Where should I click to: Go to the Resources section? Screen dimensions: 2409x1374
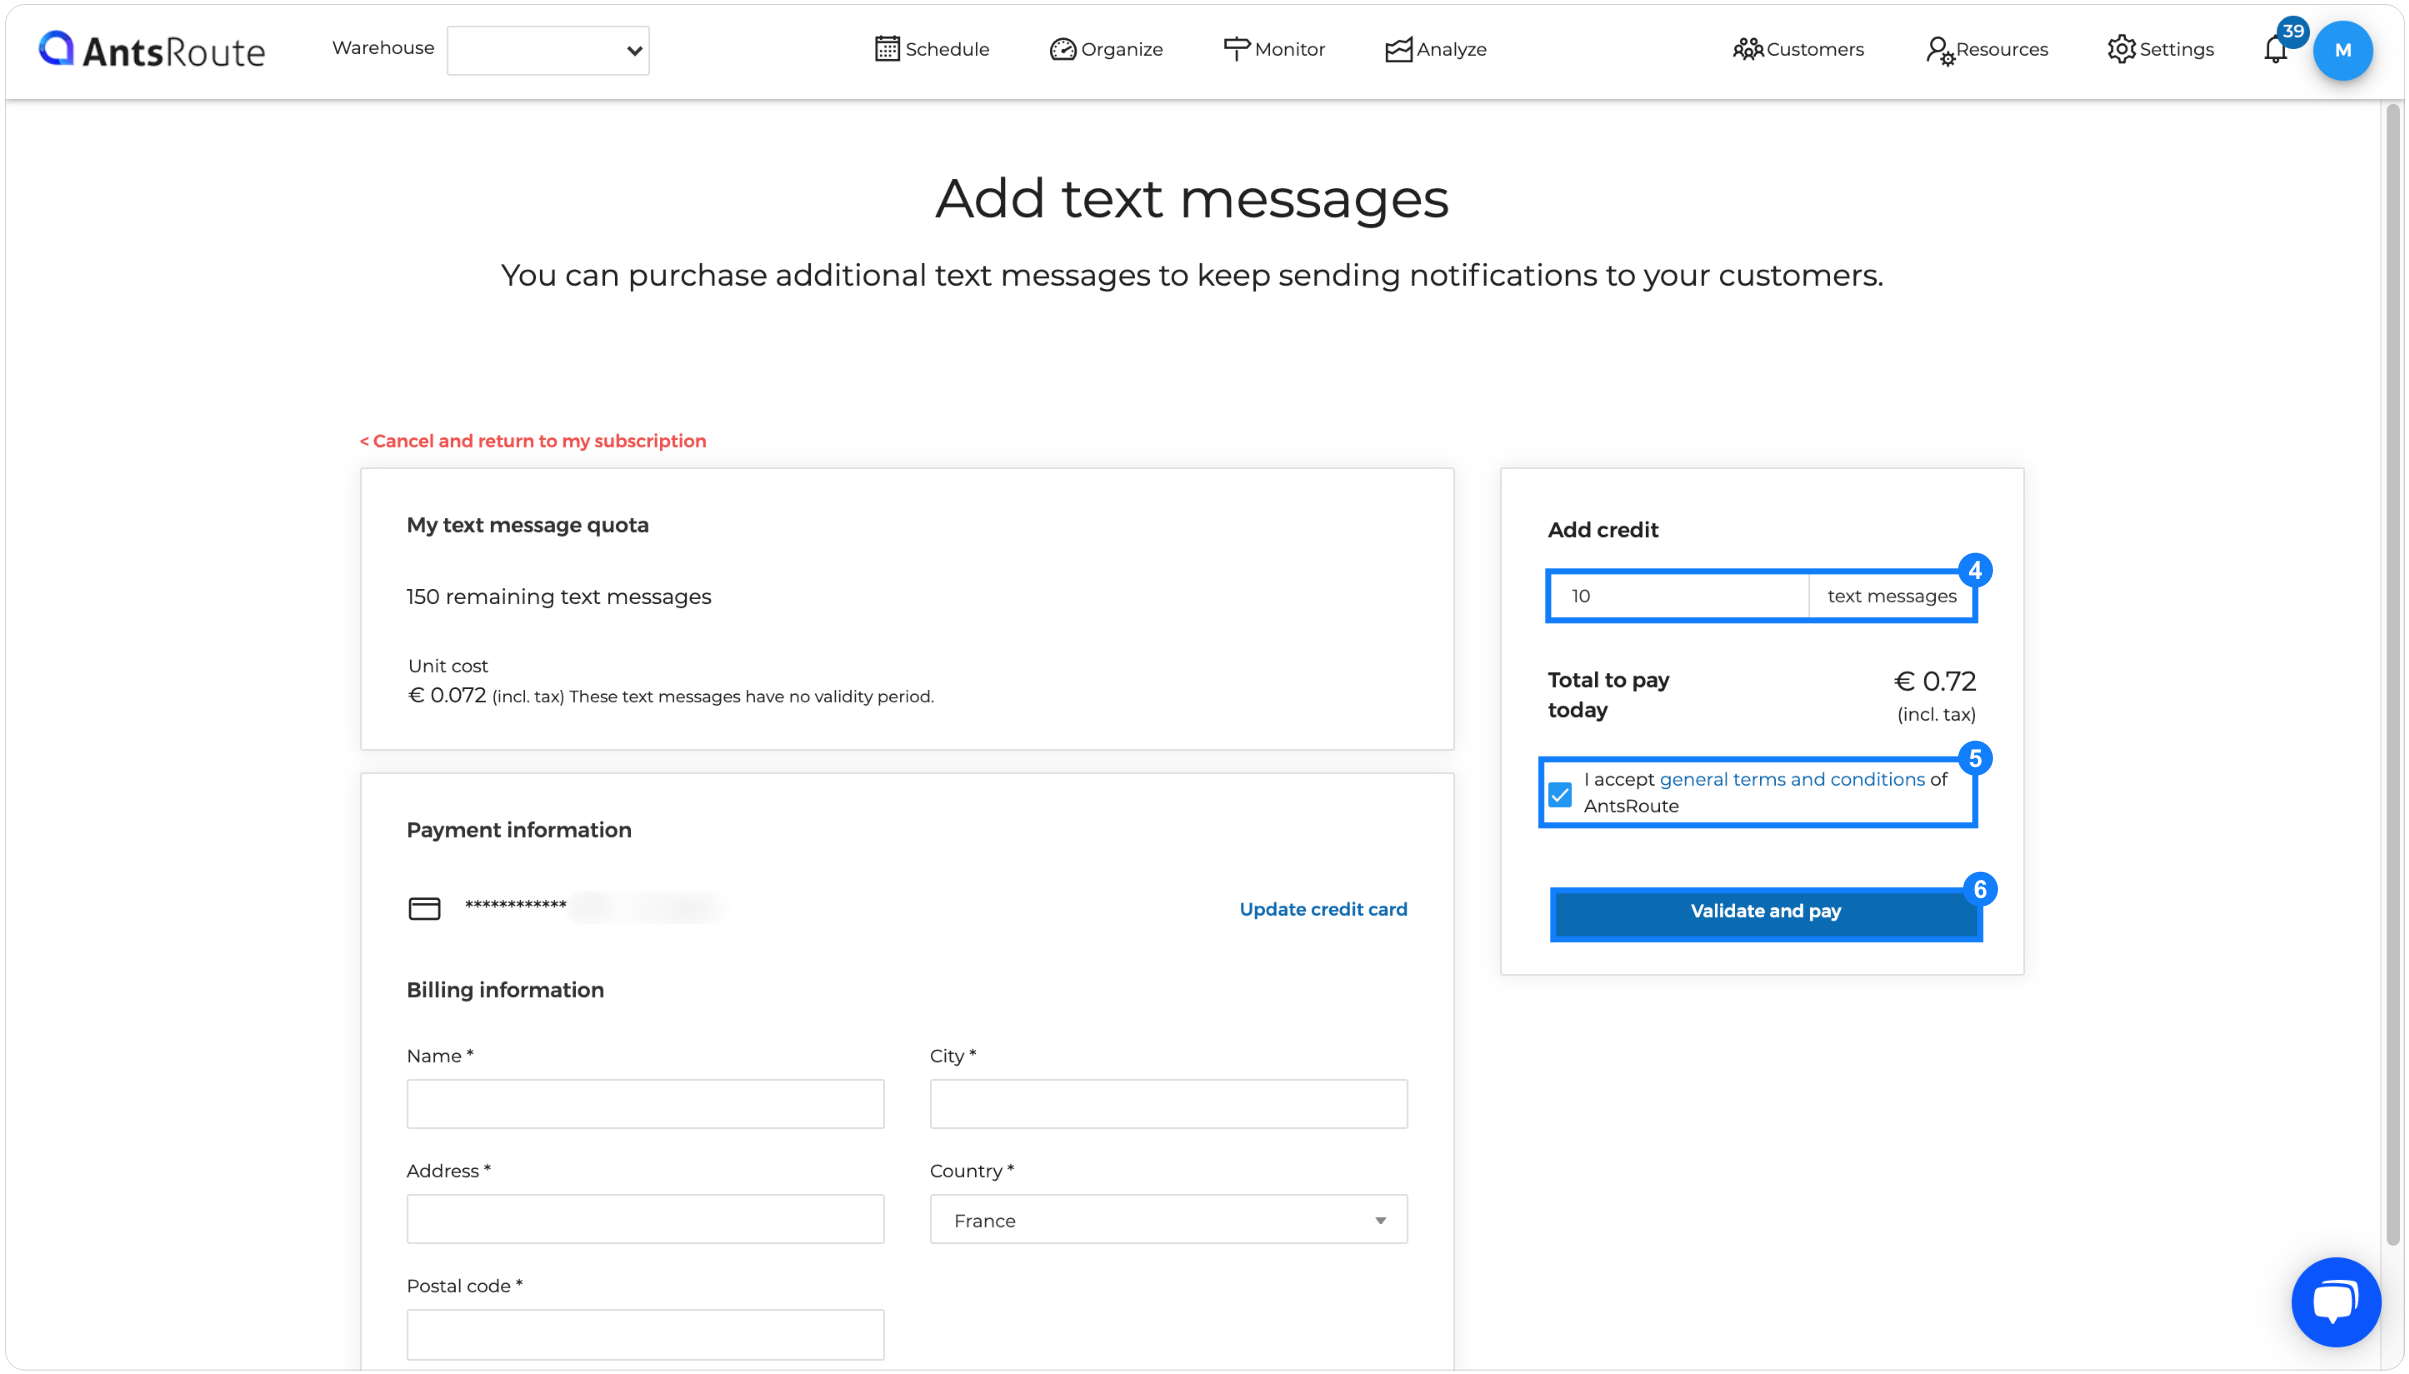[1986, 49]
